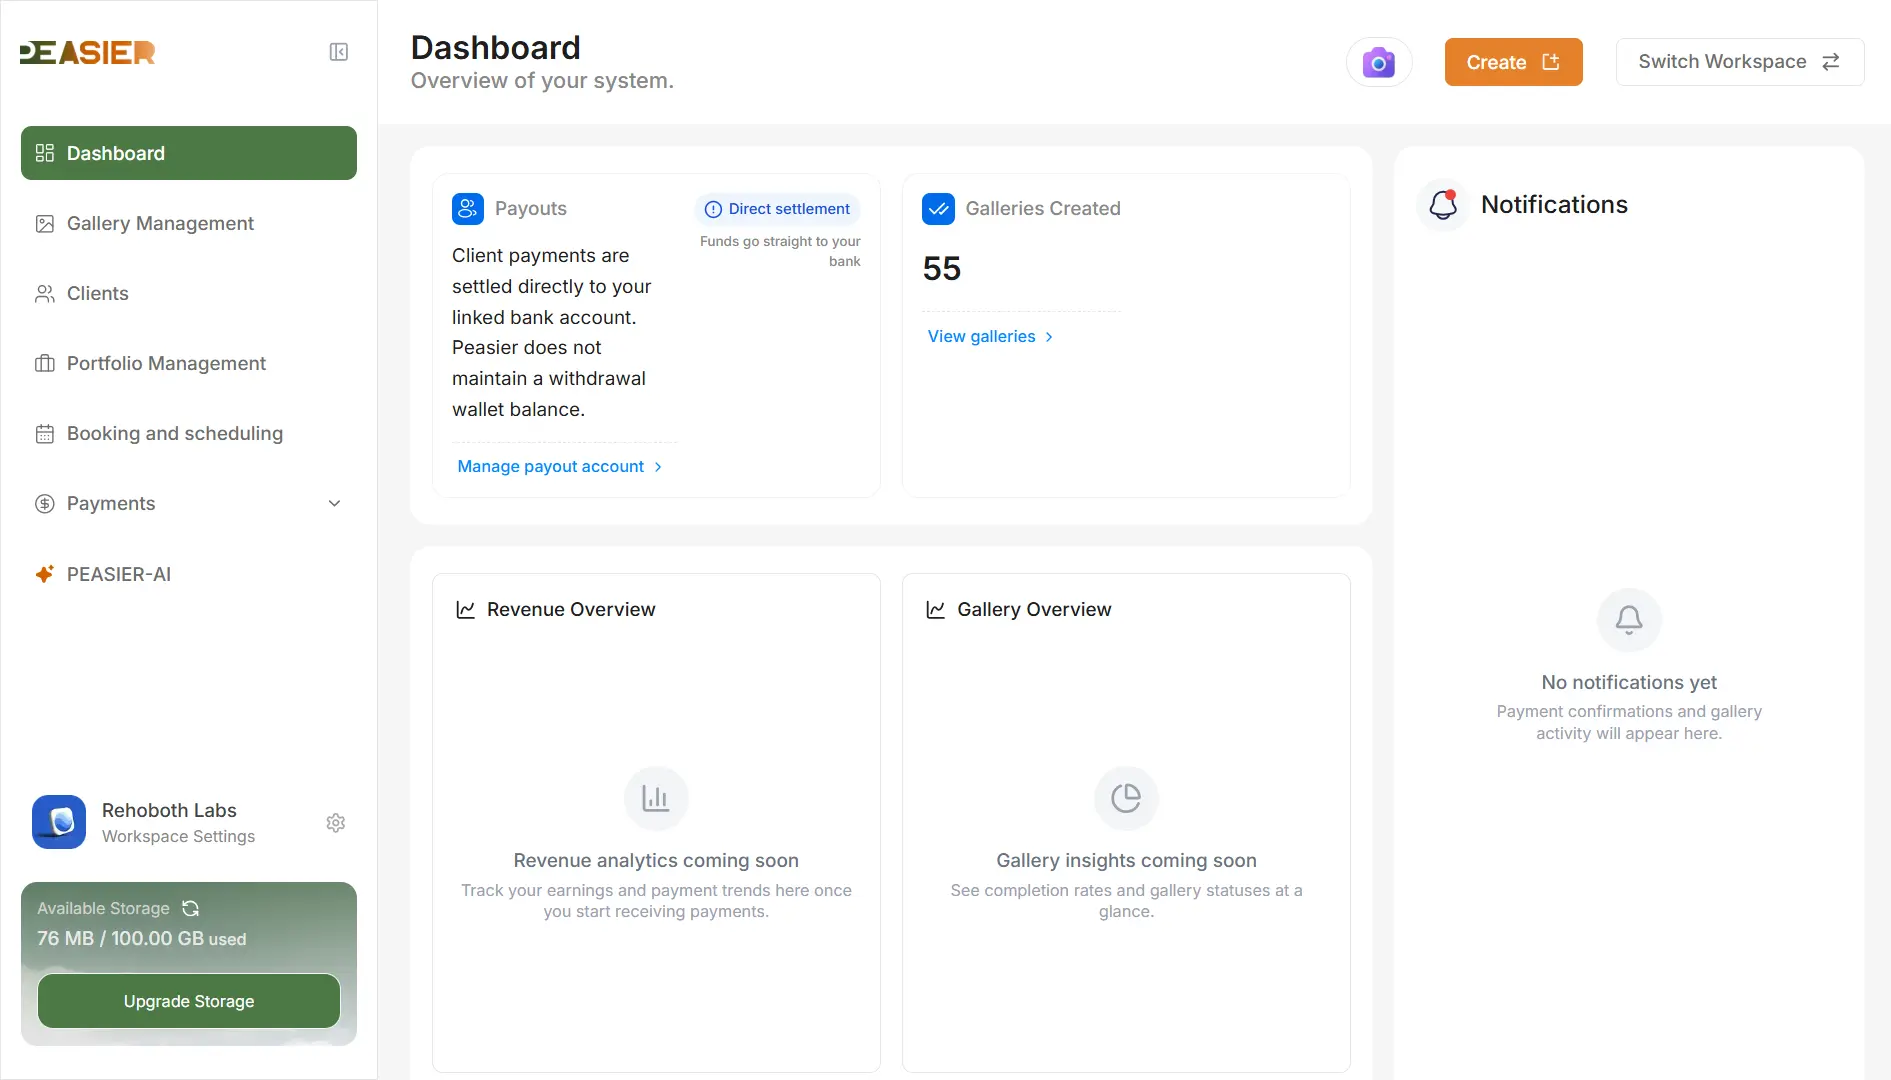
Task: Click the PEASIER logo
Action: coord(86,52)
